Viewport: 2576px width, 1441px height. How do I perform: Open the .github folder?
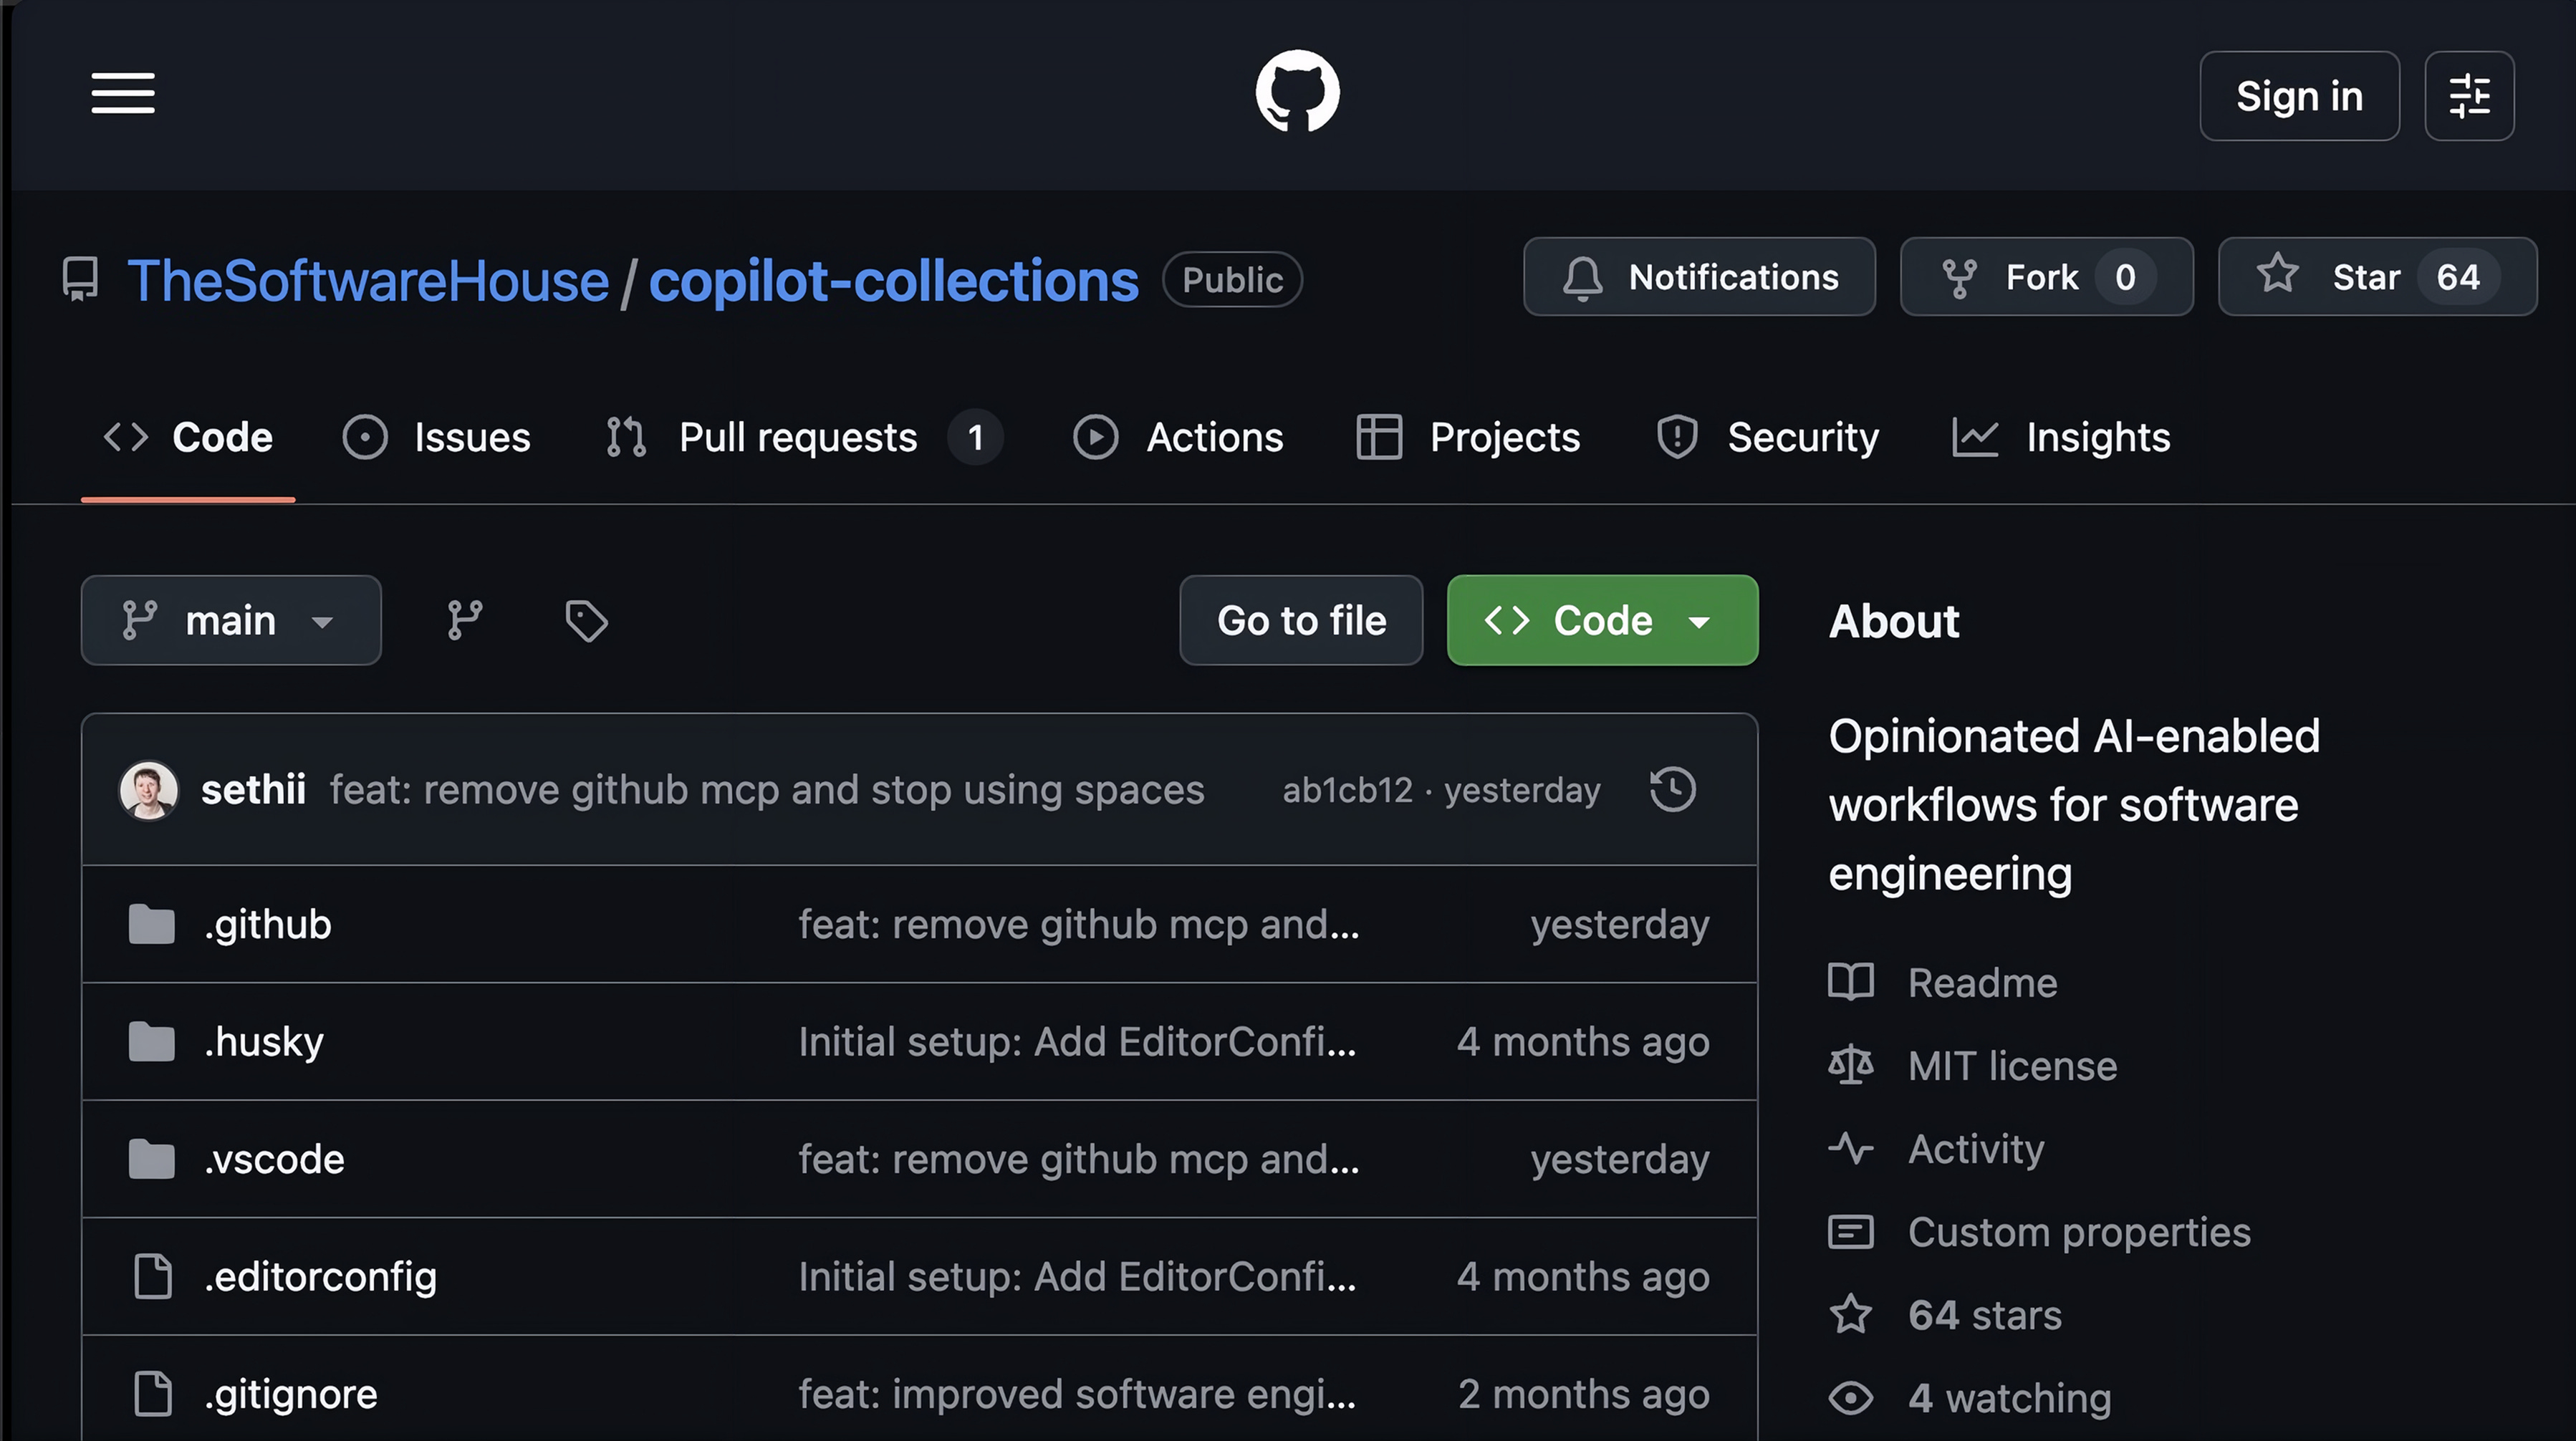click(268, 924)
